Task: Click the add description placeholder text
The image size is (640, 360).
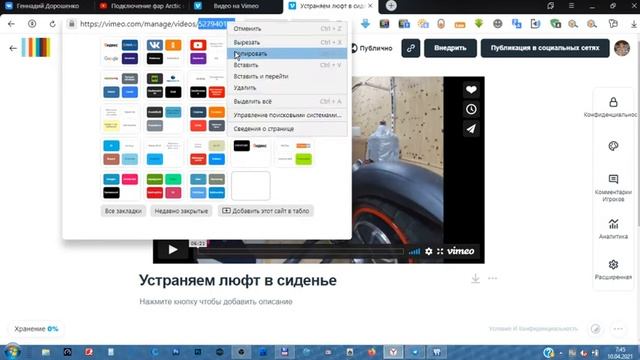Action: [216, 302]
